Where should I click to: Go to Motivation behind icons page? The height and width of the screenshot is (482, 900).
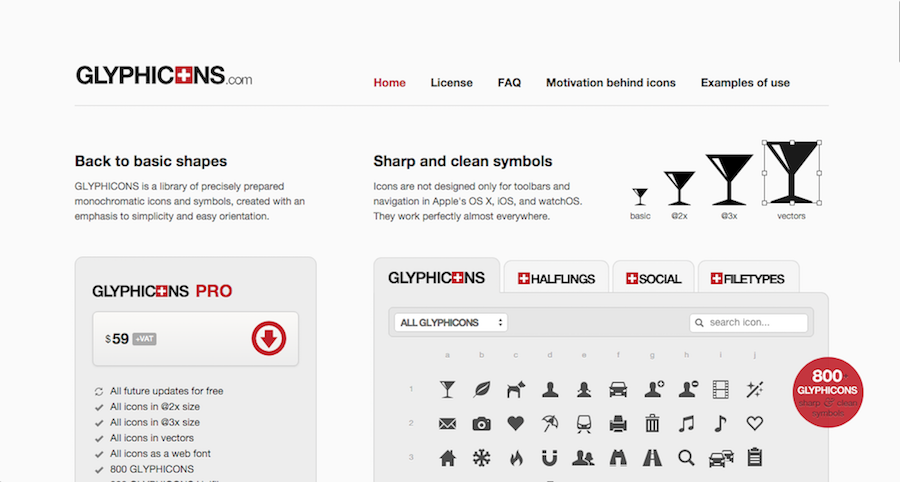[610, 83]
